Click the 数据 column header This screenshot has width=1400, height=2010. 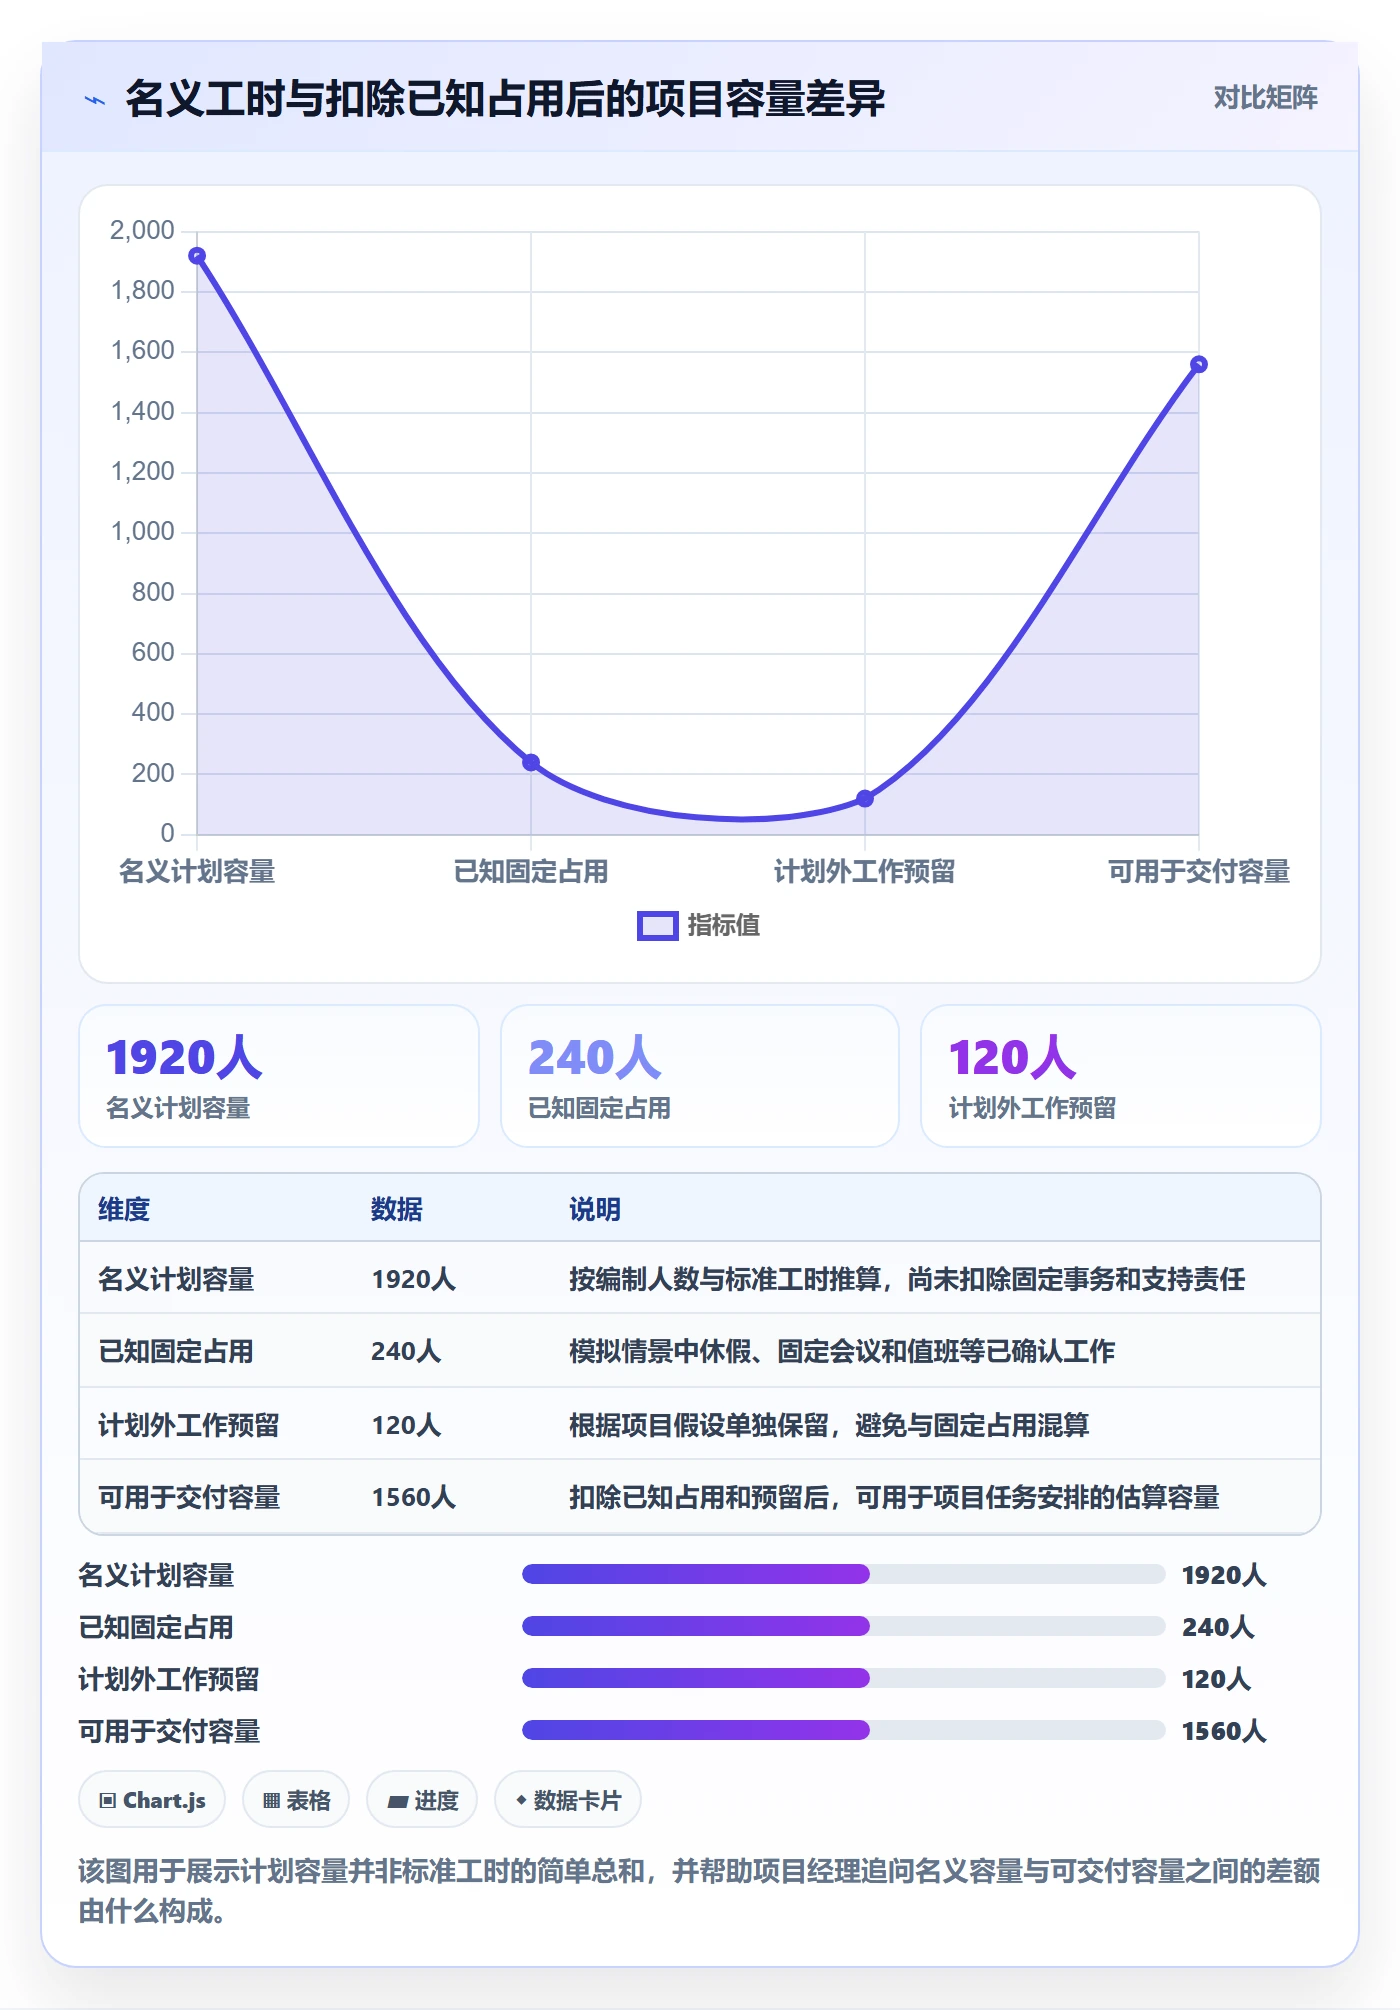[x=397, y=1209]
